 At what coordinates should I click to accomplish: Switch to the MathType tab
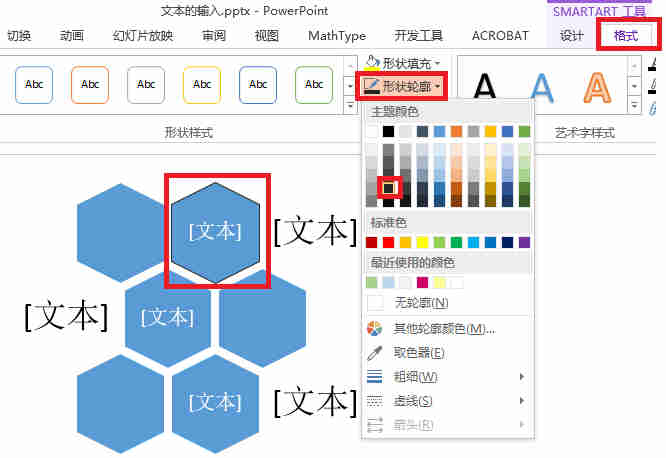337,36
